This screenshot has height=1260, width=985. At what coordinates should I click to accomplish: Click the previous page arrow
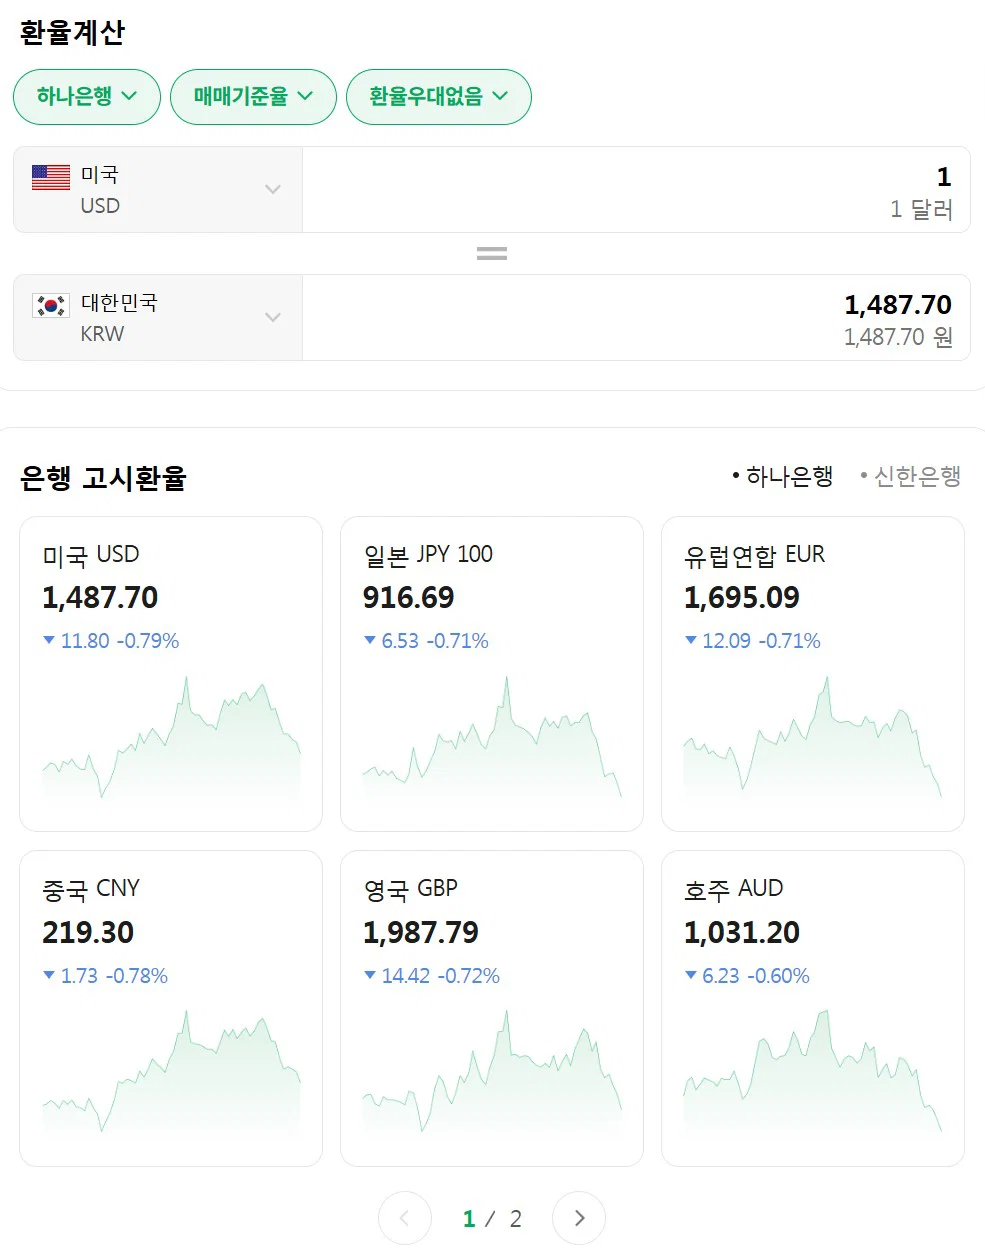pos(405,1218)
